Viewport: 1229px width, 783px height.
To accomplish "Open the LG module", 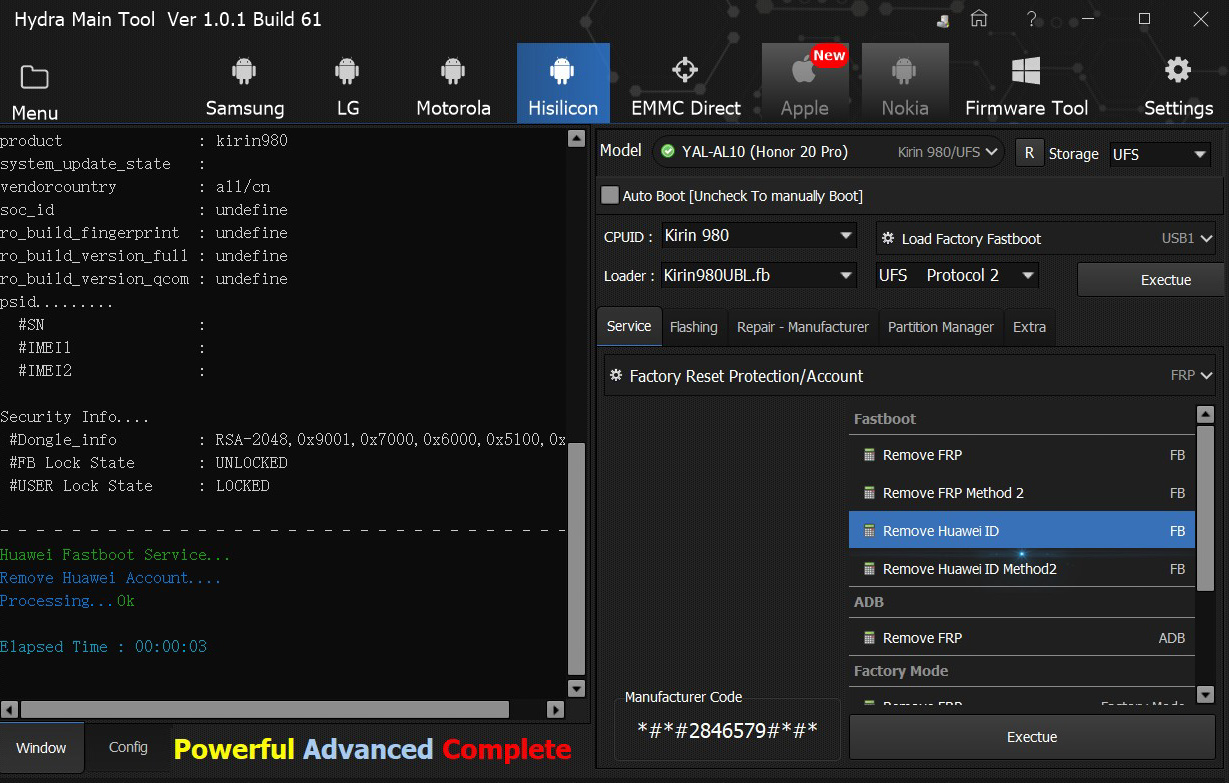I will tap(347, 85).
